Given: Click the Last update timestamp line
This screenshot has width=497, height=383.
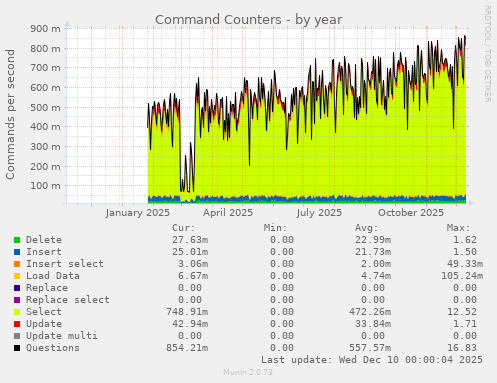Looking at the screenshot, I should click(372, 360).
